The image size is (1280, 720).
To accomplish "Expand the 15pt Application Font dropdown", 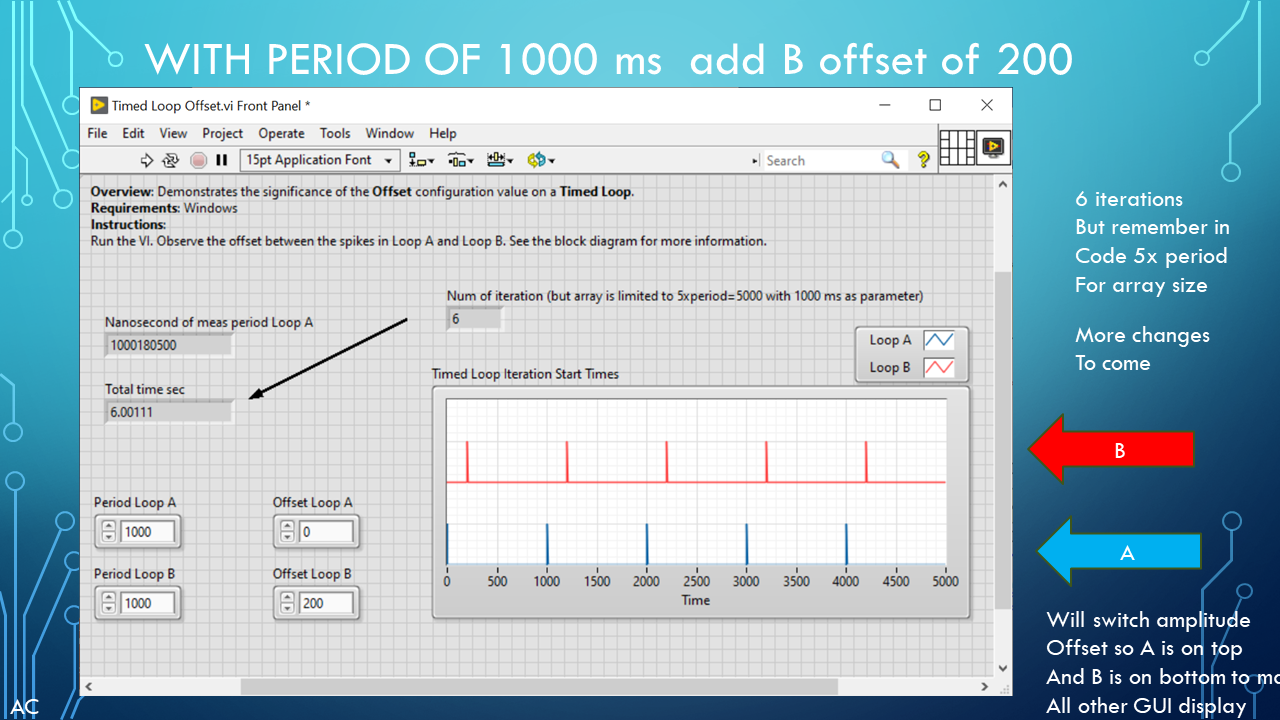I will coord(388,160).
